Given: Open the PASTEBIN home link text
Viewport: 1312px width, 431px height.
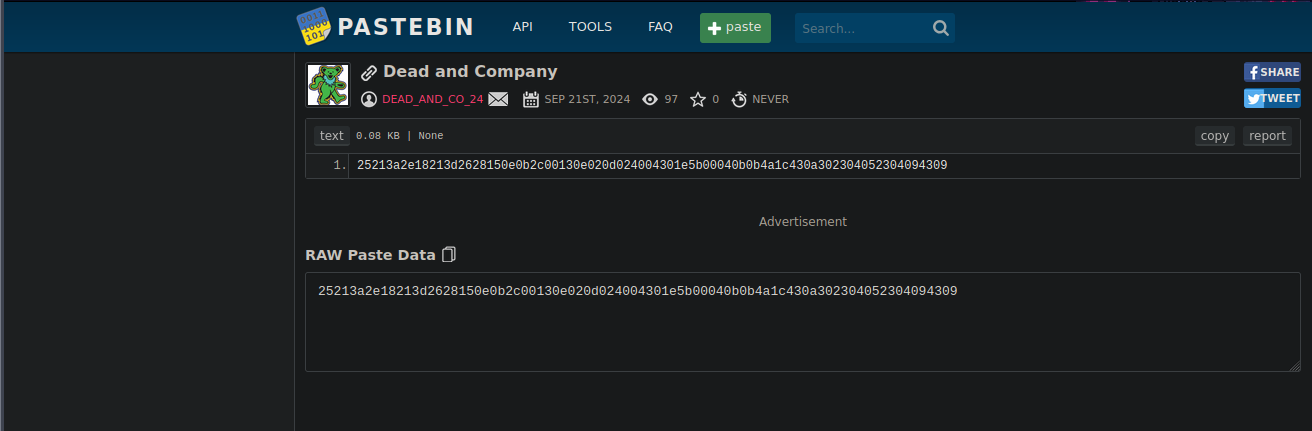Looking at the screenshot, I should [406, 27].
